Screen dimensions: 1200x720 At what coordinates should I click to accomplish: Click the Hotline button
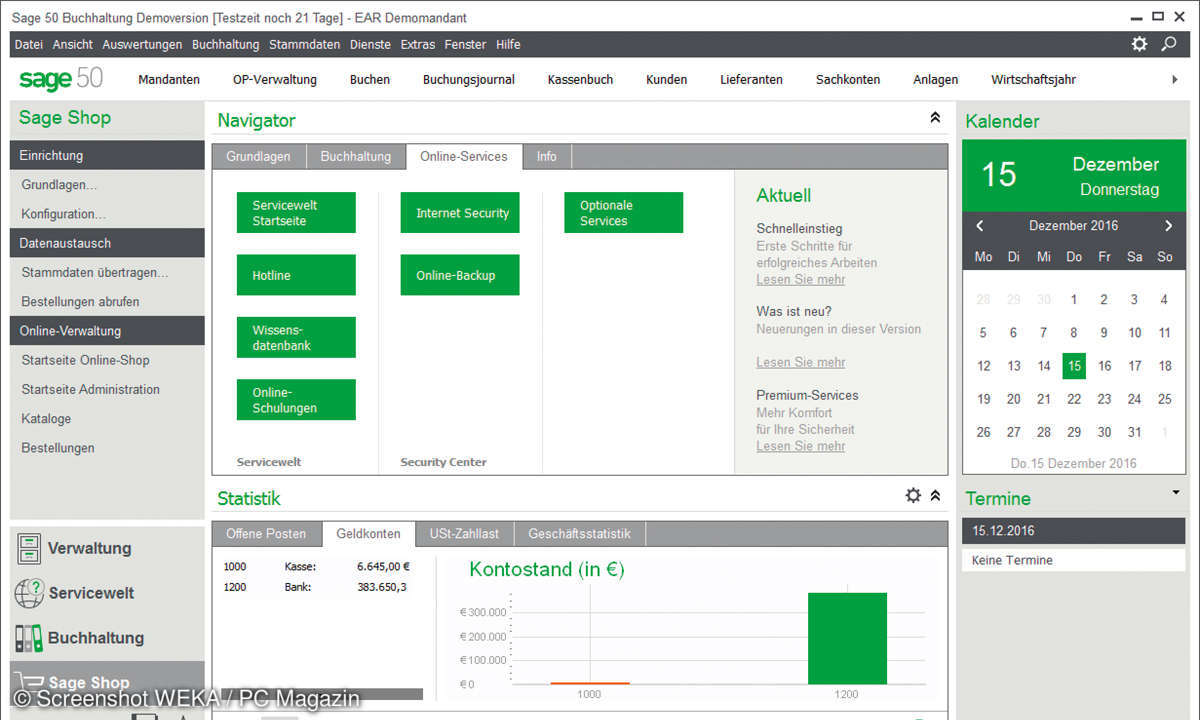click(296, 275)
